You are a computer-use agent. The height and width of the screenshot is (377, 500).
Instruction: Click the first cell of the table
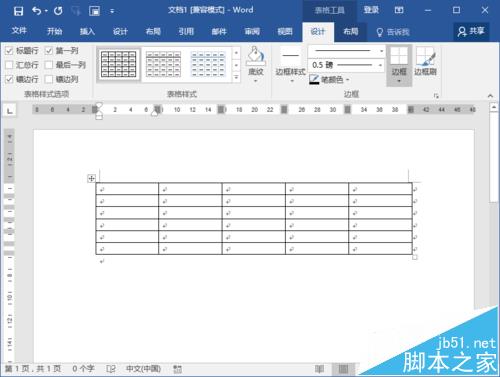coord(127,189)
